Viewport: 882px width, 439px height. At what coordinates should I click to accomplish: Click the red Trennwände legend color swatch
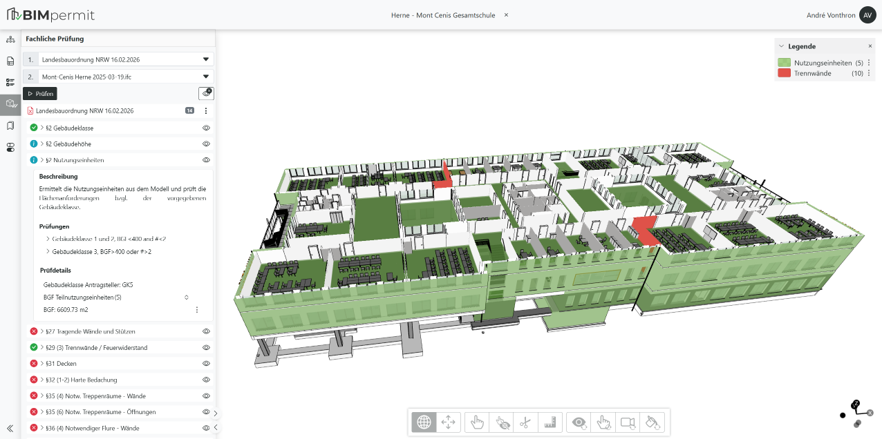pyautogui.click(x=784, y=73)
